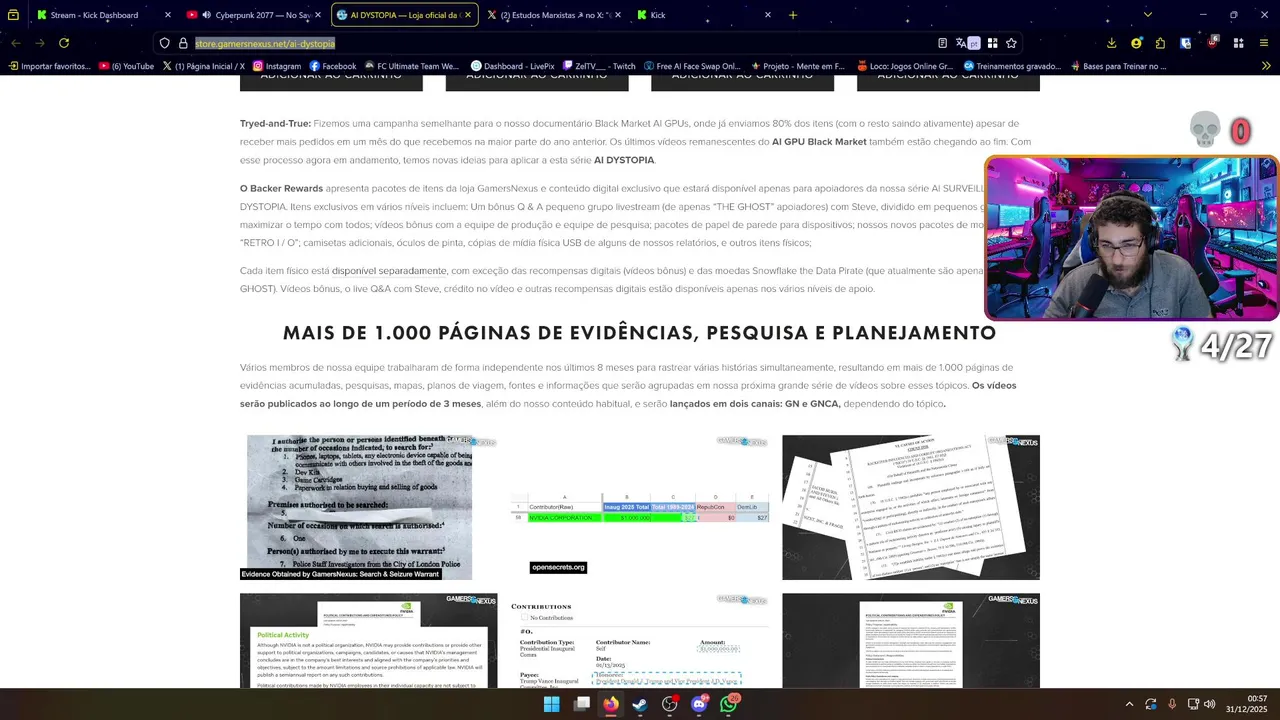Screen dimensions: 1280x720
Task: Open court documents thumbnail image
Action: [x=911, y=507]
